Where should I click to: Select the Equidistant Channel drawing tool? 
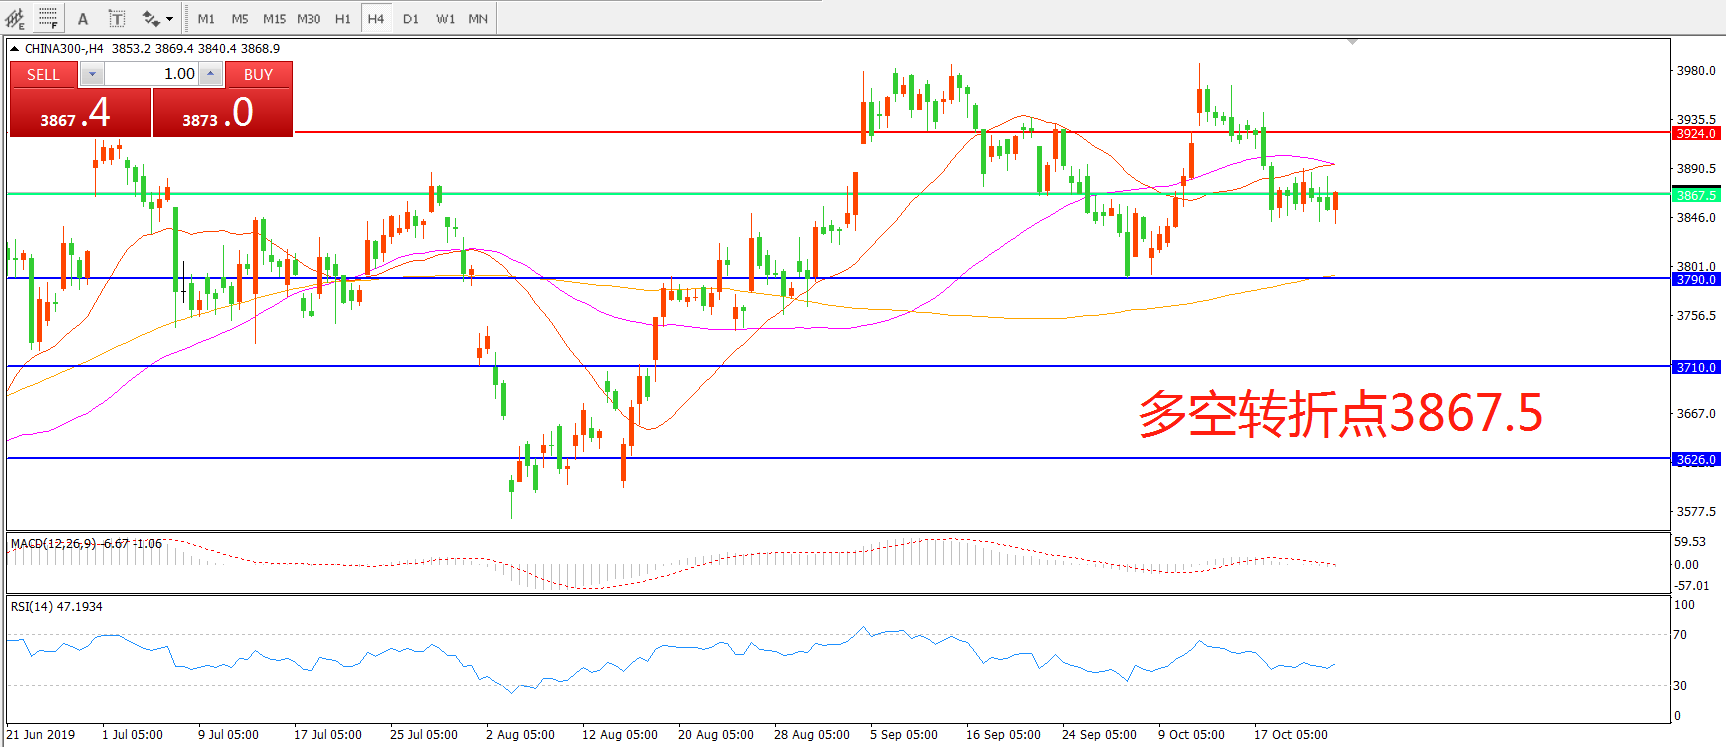[x=15, y=18]
